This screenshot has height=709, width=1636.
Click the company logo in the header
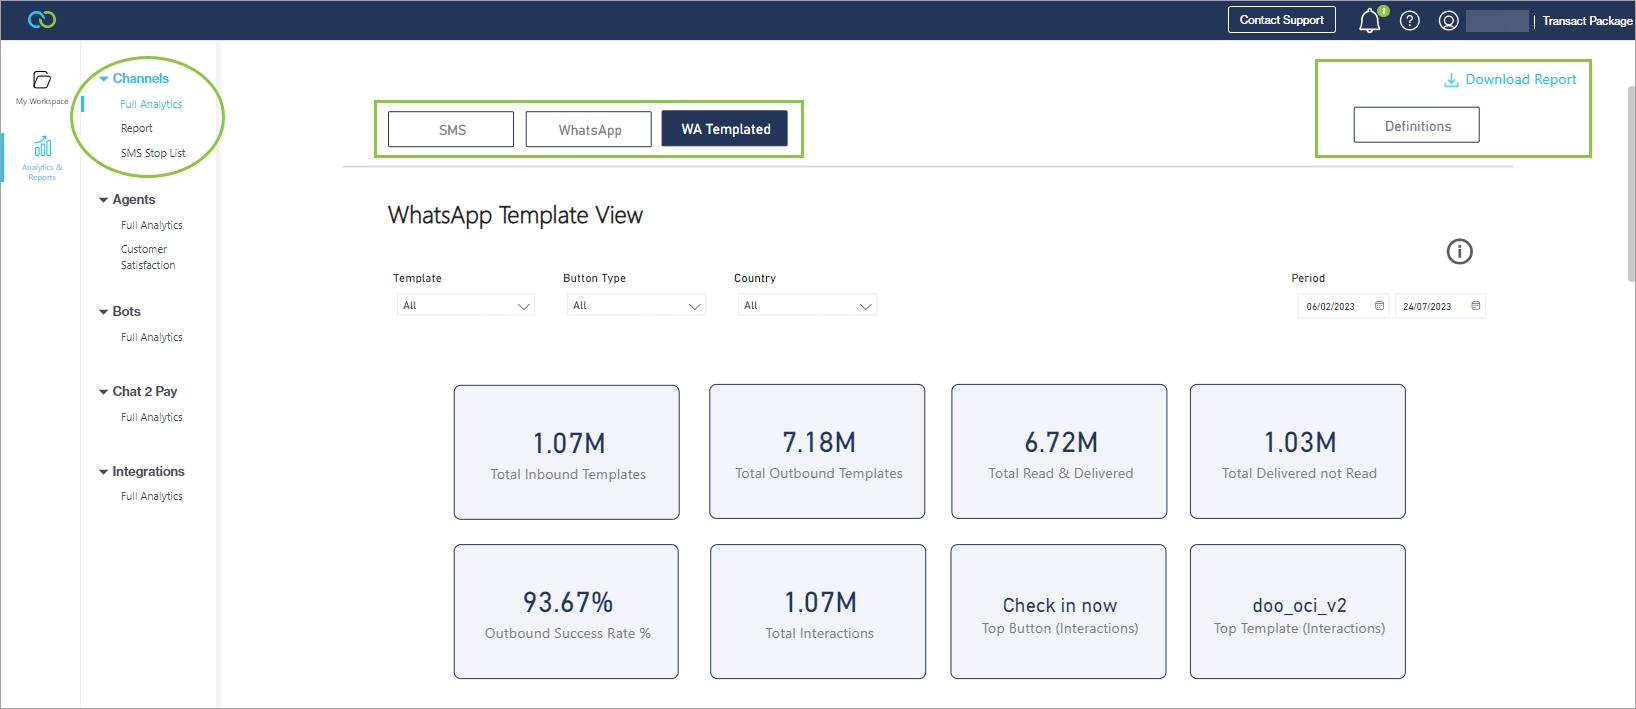(42, 20)
